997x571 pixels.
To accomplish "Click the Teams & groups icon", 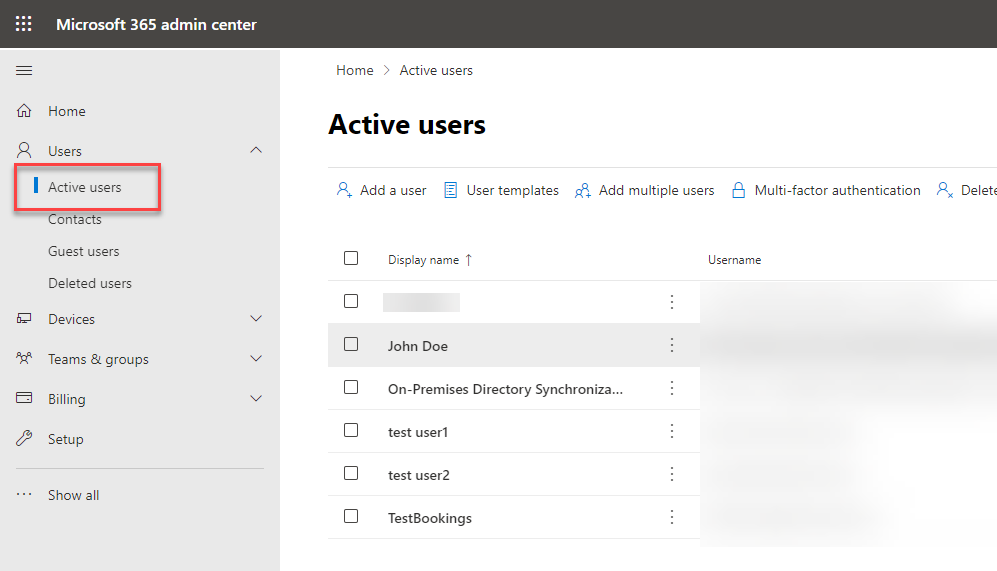I will (24, 359).
